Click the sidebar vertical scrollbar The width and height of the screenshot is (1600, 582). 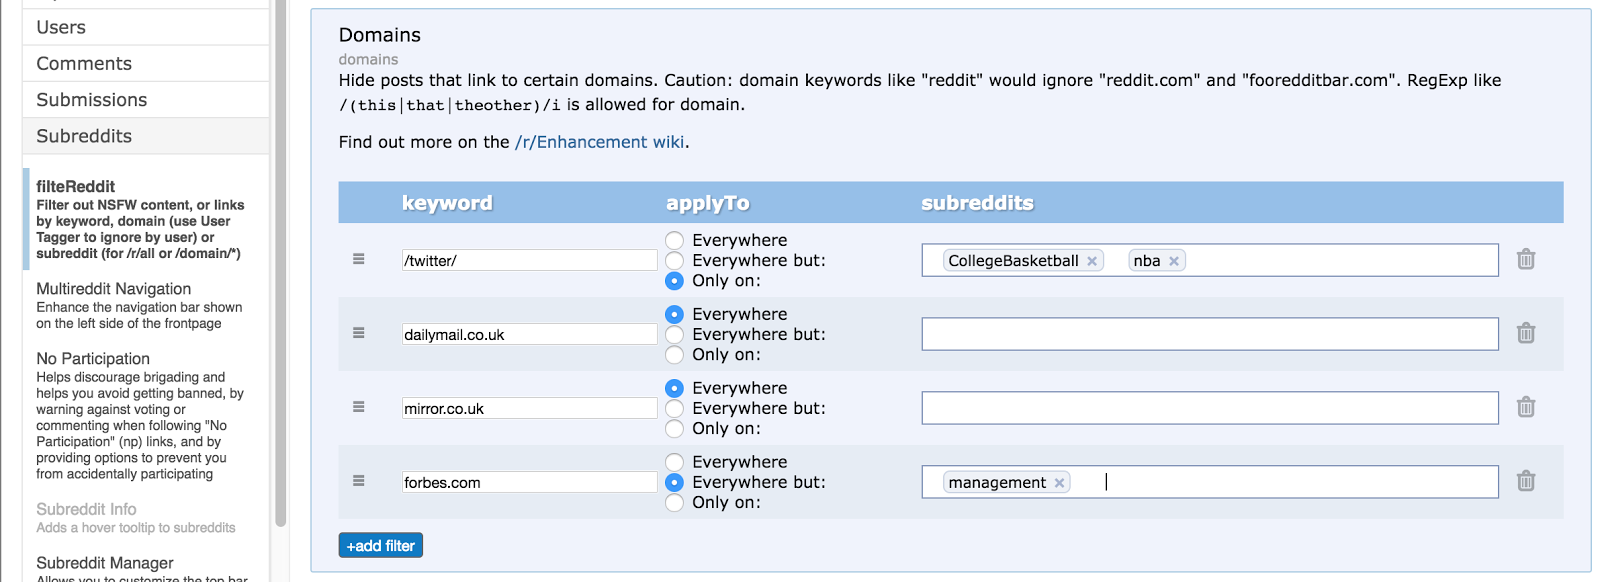[x=281, y=260]
